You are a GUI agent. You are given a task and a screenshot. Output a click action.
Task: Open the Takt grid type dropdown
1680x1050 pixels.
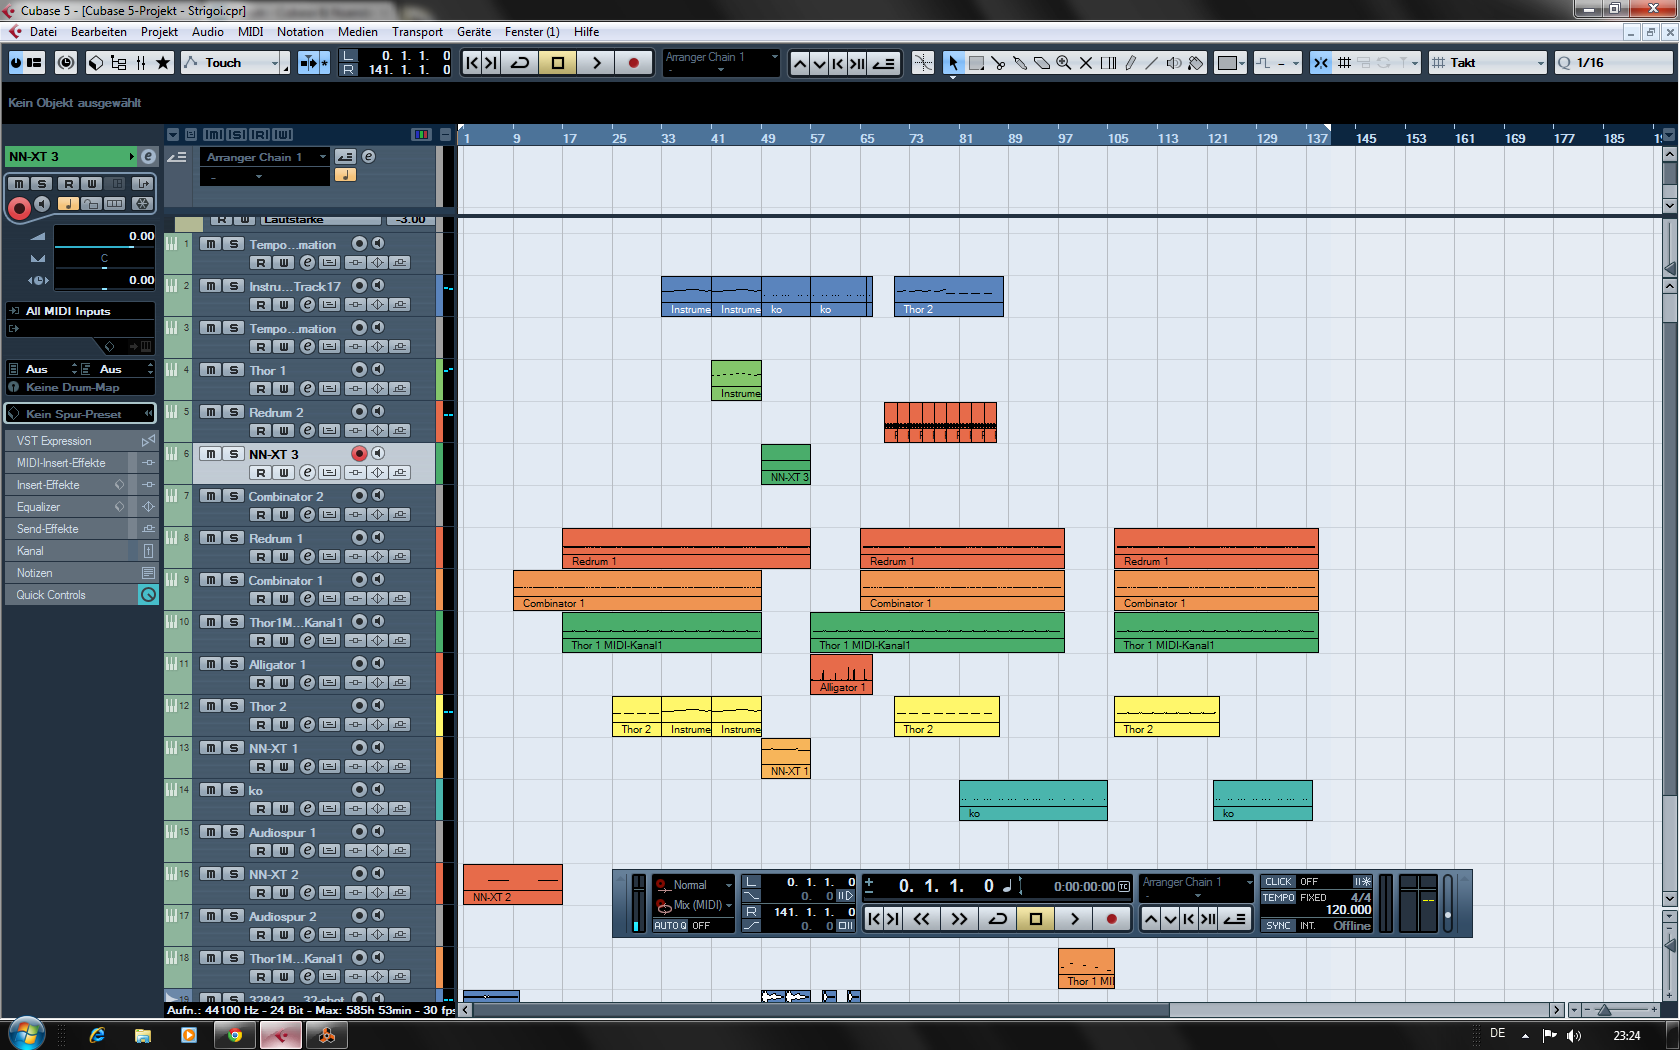[1539, 63]
